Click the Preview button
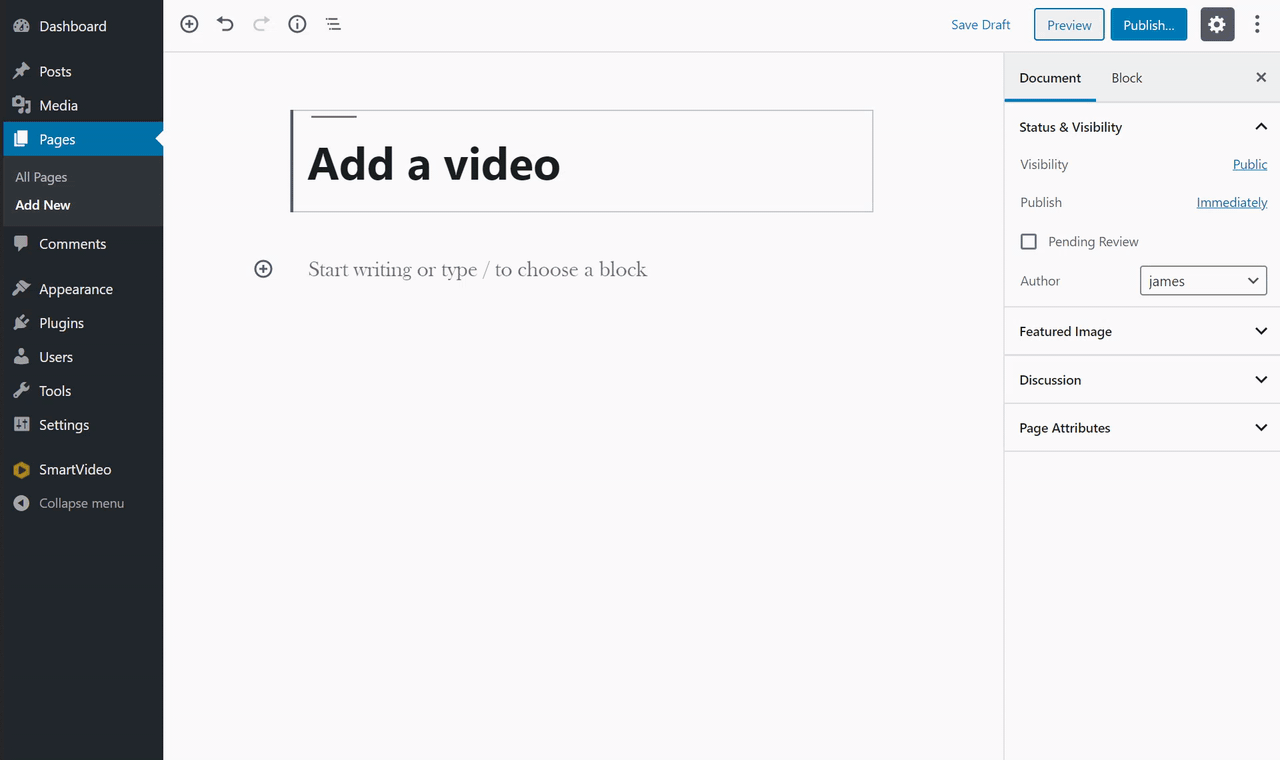This screenshot has width=1280, height=760. coord(1069,25)
